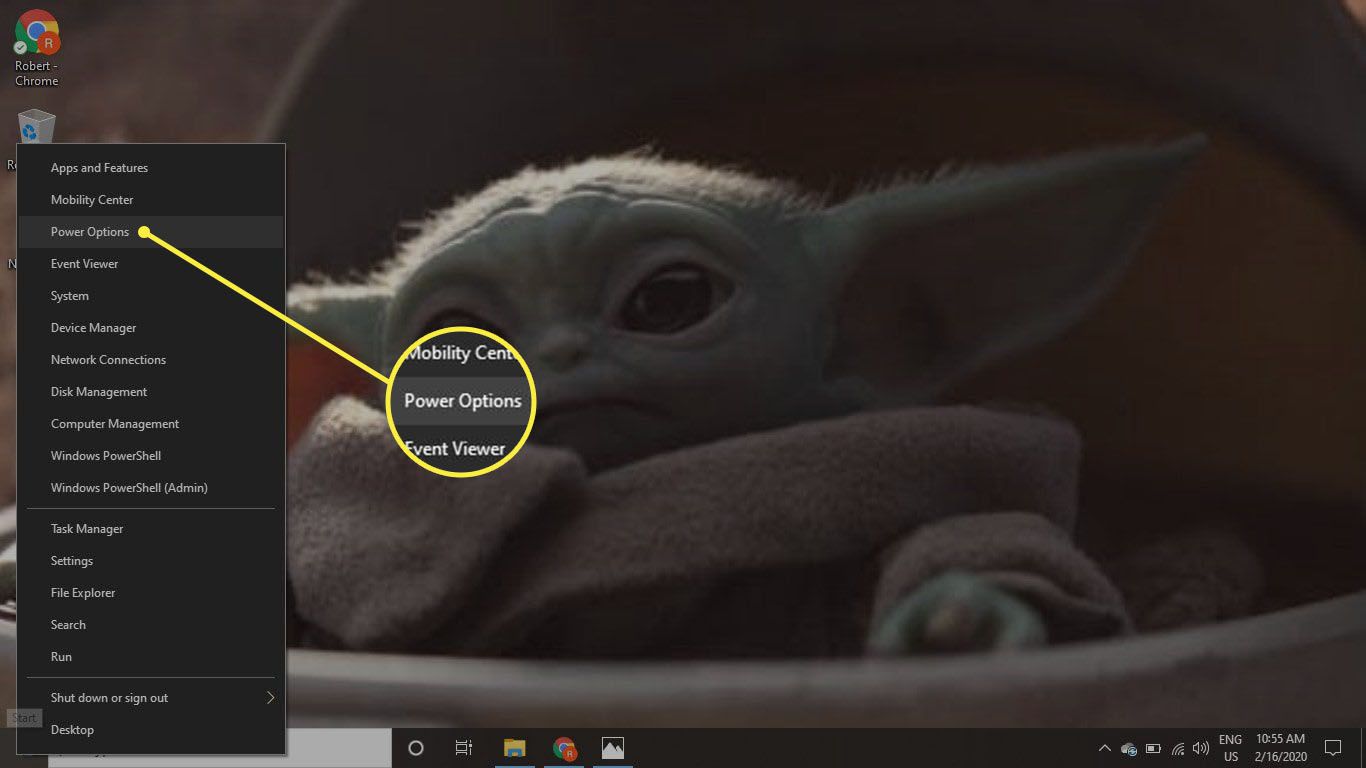Open Photos app taskbar icon

click(613, 748)
